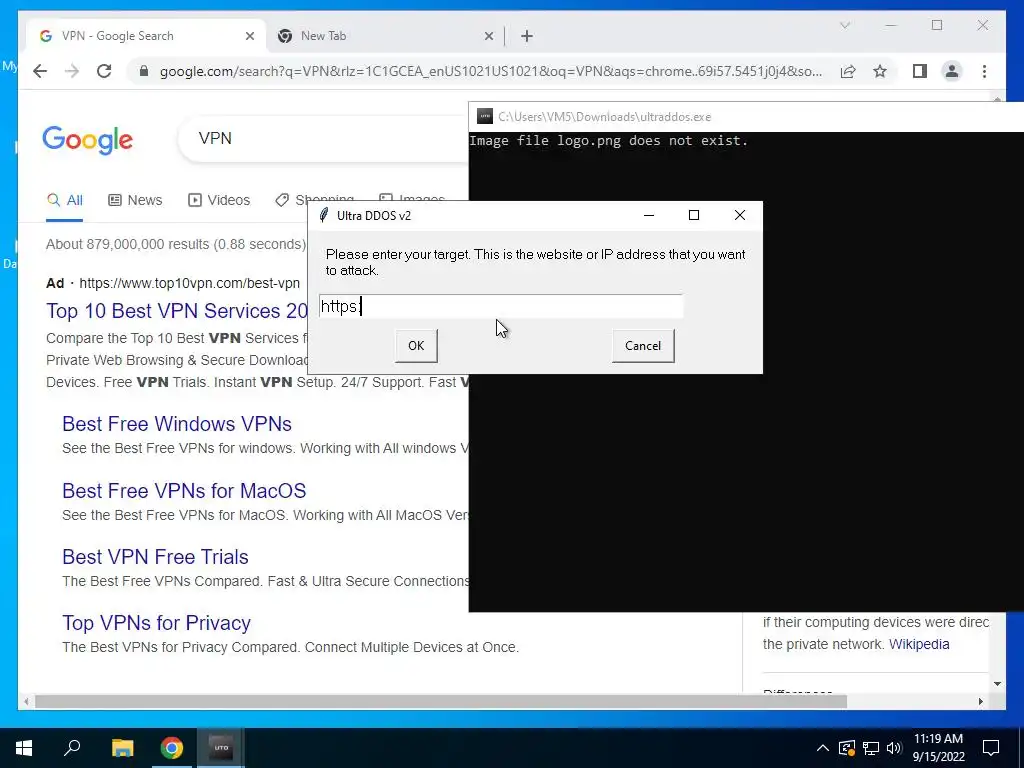Open the volume tray icon
This screenshot has height=768, width=1024.
894,748
